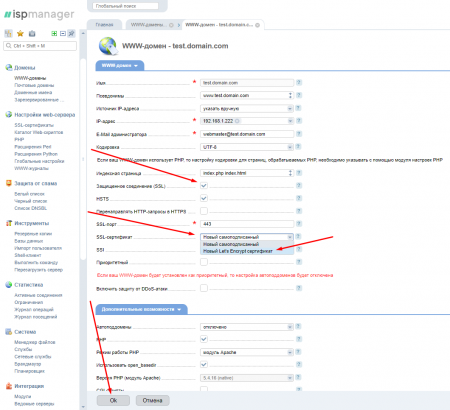
Task: Click help icon next to Кодировка dropdown
Action: click(x=299, y=147)
